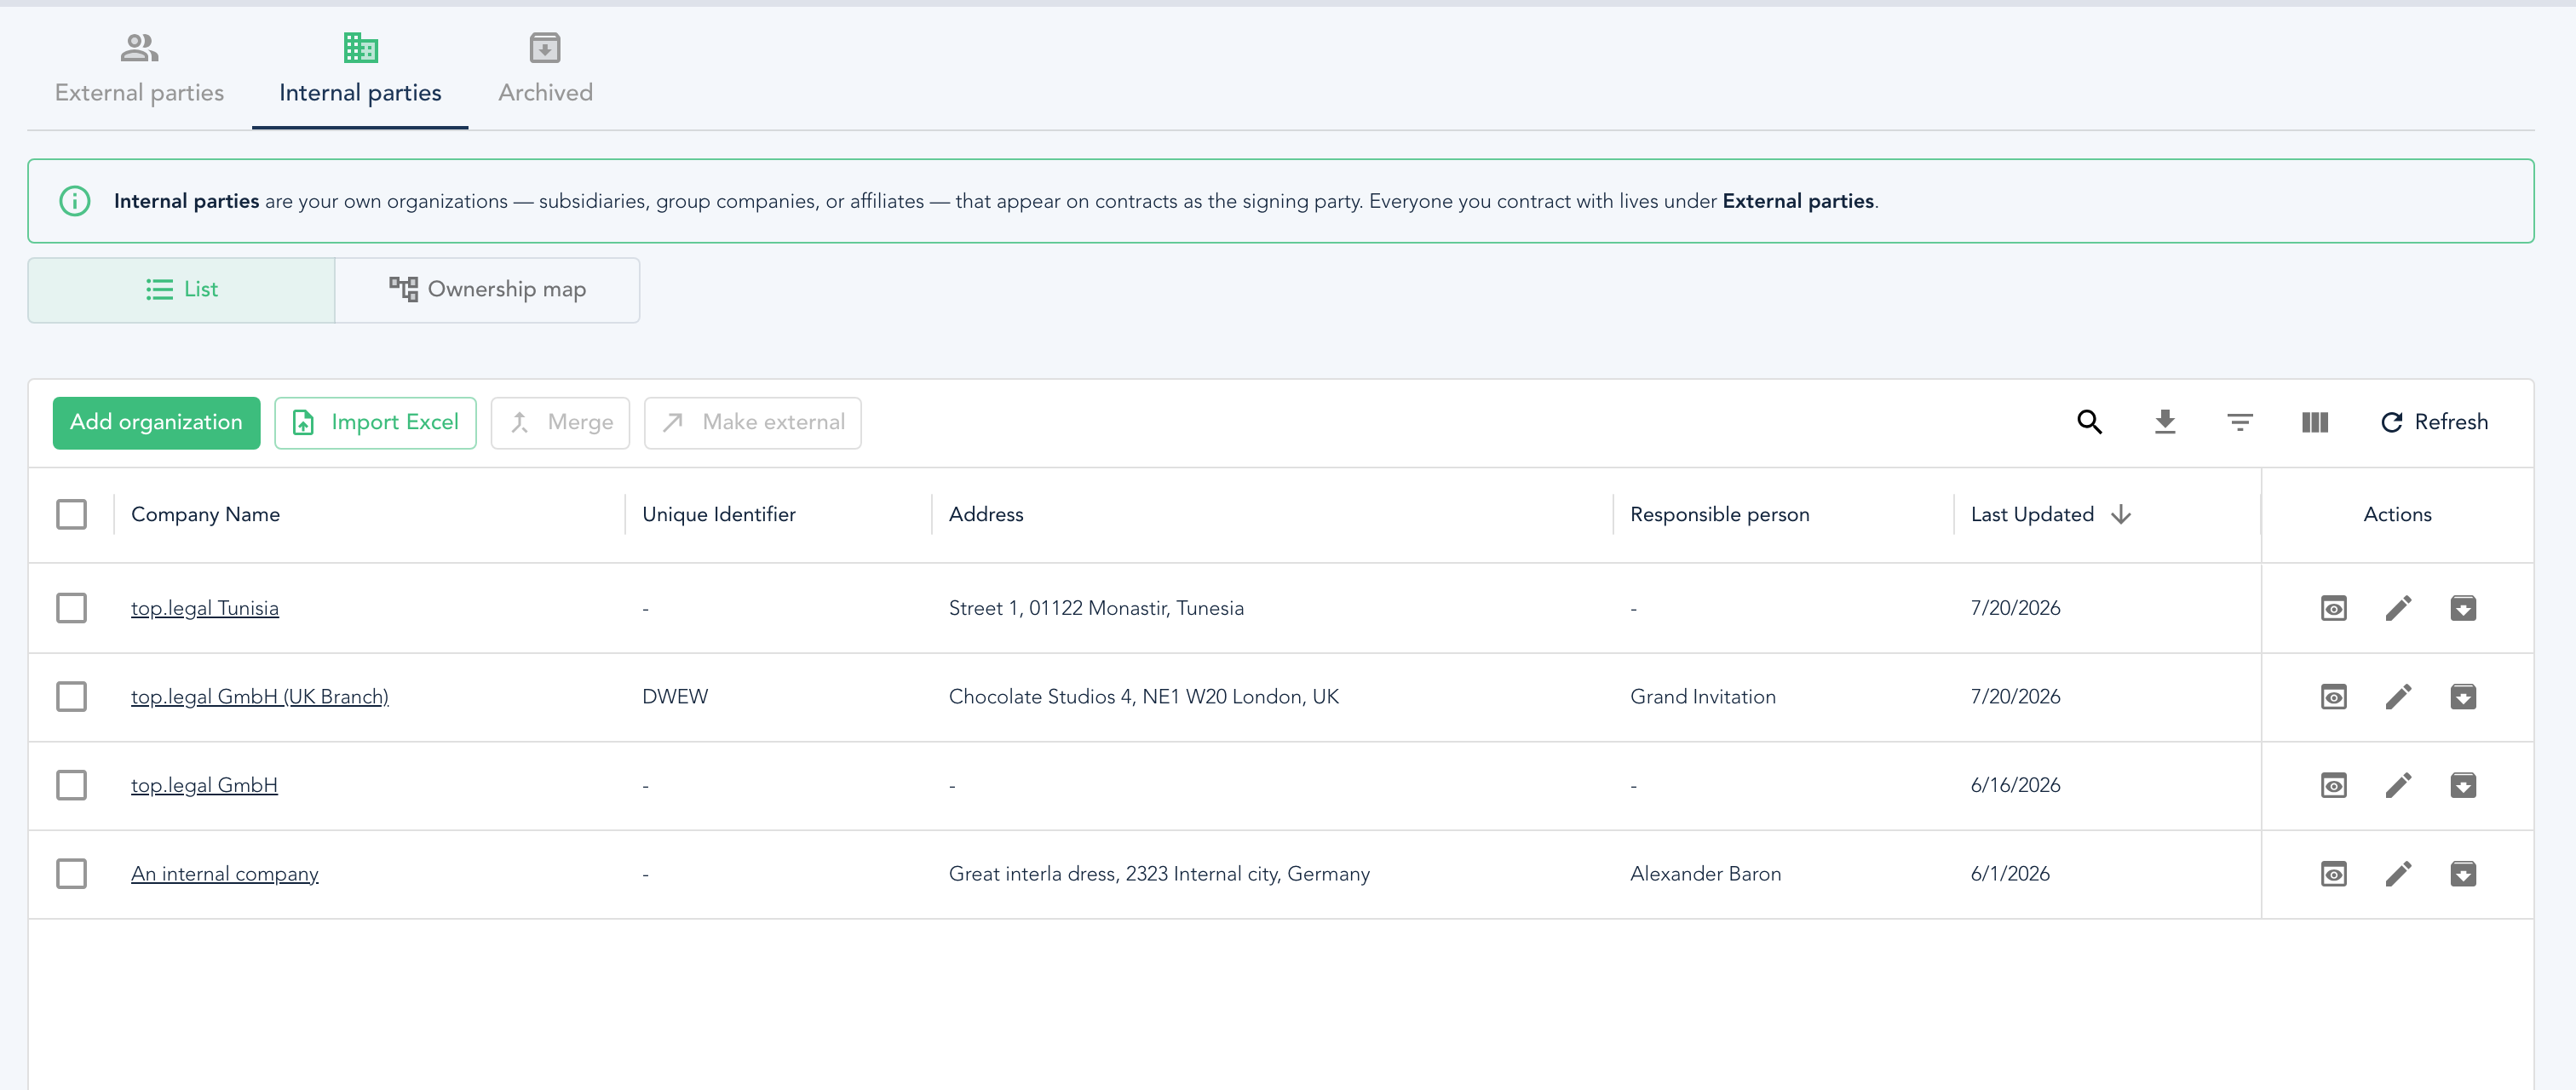Open the filter list icon
2576x1090 pixels.
point(2239,422)
